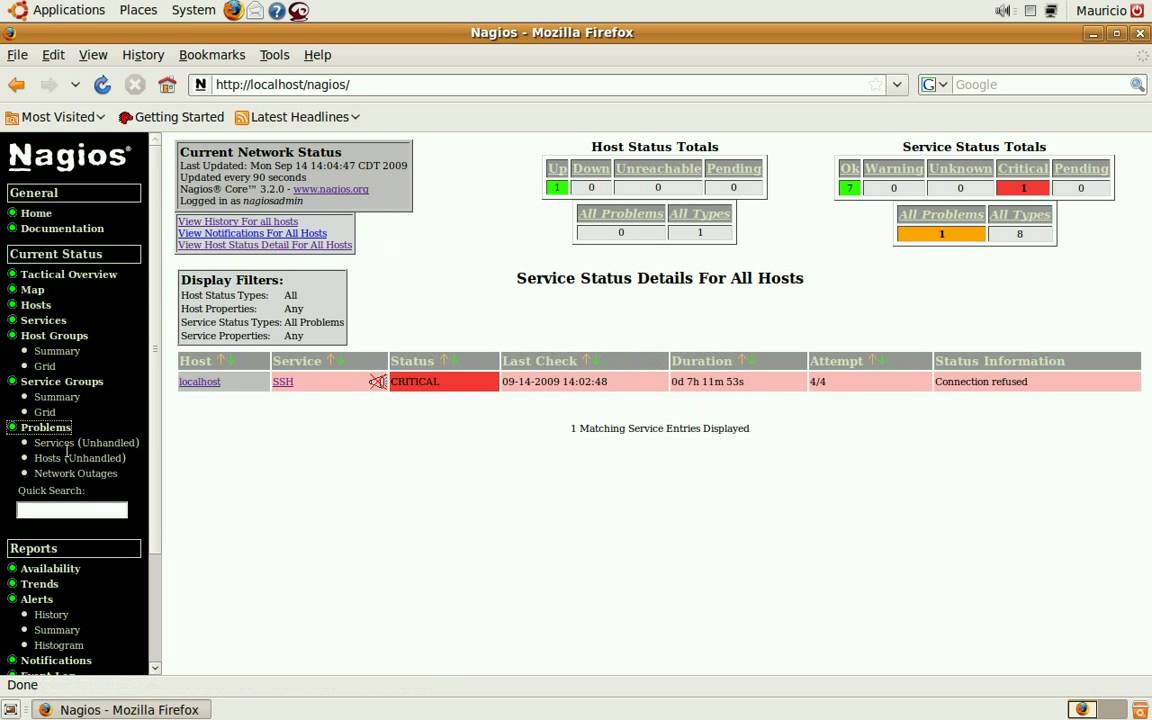Open the File menu
The height and width of the screenshot is (720, 1152).
17,55
